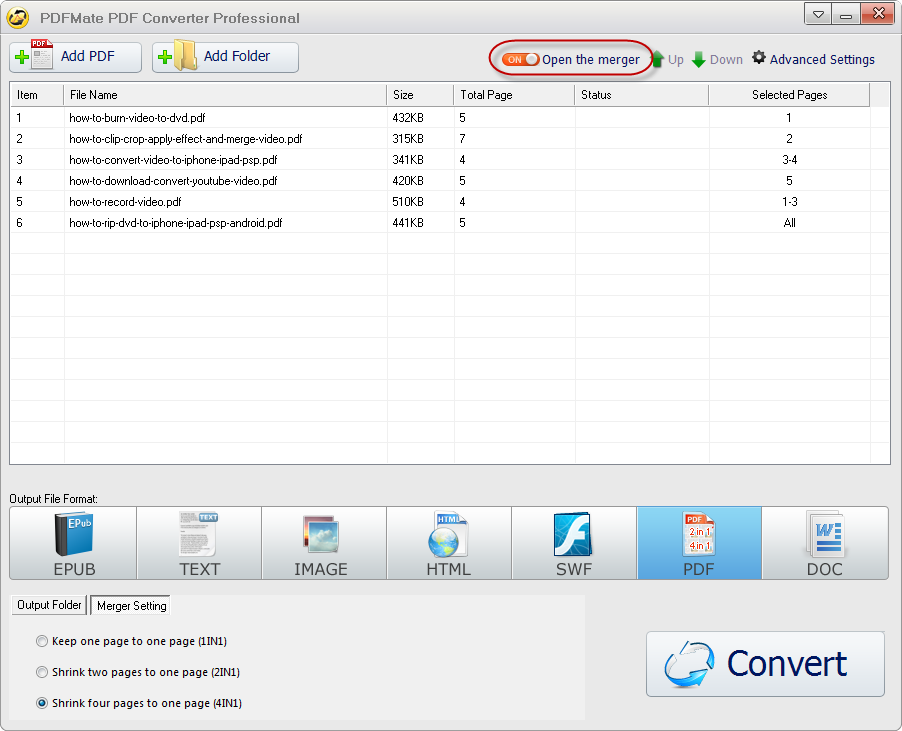Image resolution: width=902 pixels, height=731 pixels.
Task: Sort by the File Name column header
Action: pos(225,95)
